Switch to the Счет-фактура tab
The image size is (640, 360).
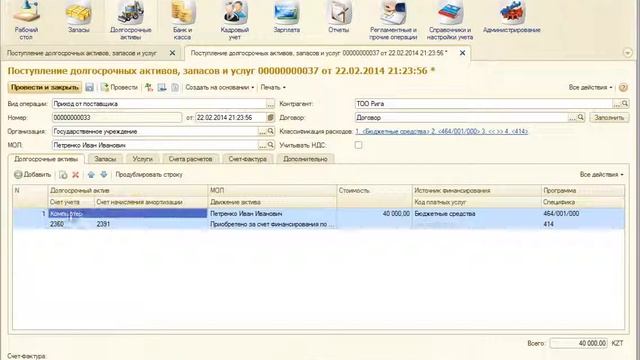click(247, 159)
